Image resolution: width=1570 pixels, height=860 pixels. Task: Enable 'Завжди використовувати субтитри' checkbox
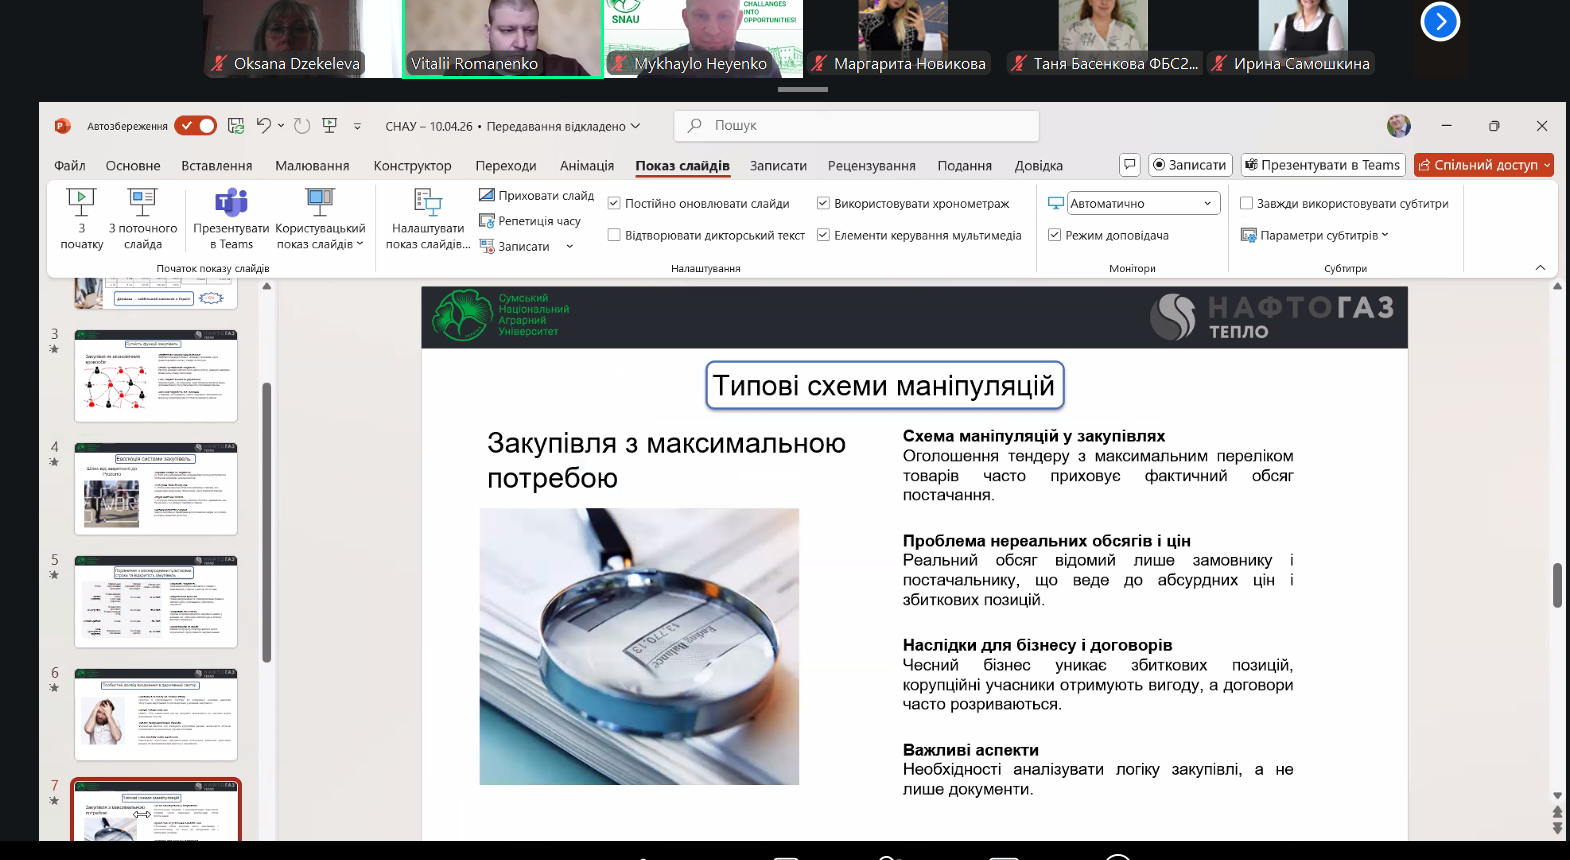pyautogui.click(x=1246, y=204)
